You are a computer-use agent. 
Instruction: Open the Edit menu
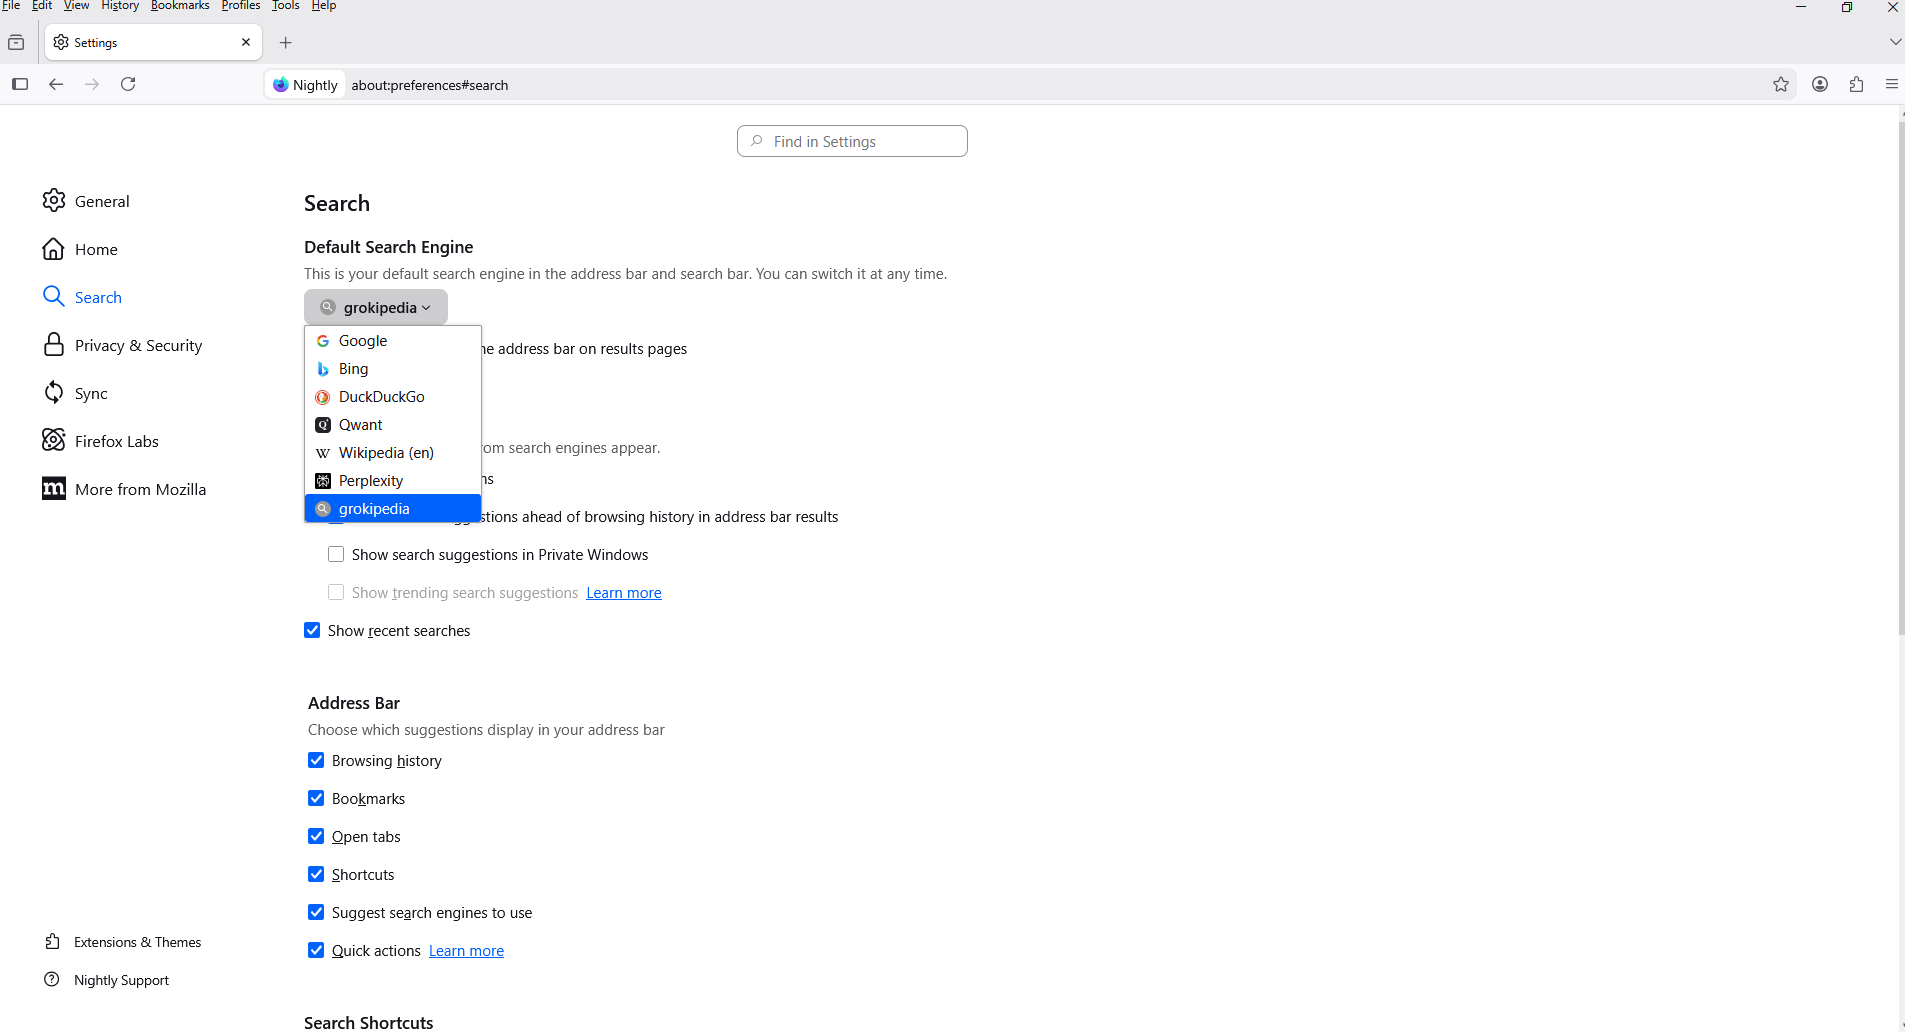[x=42, y=6]
